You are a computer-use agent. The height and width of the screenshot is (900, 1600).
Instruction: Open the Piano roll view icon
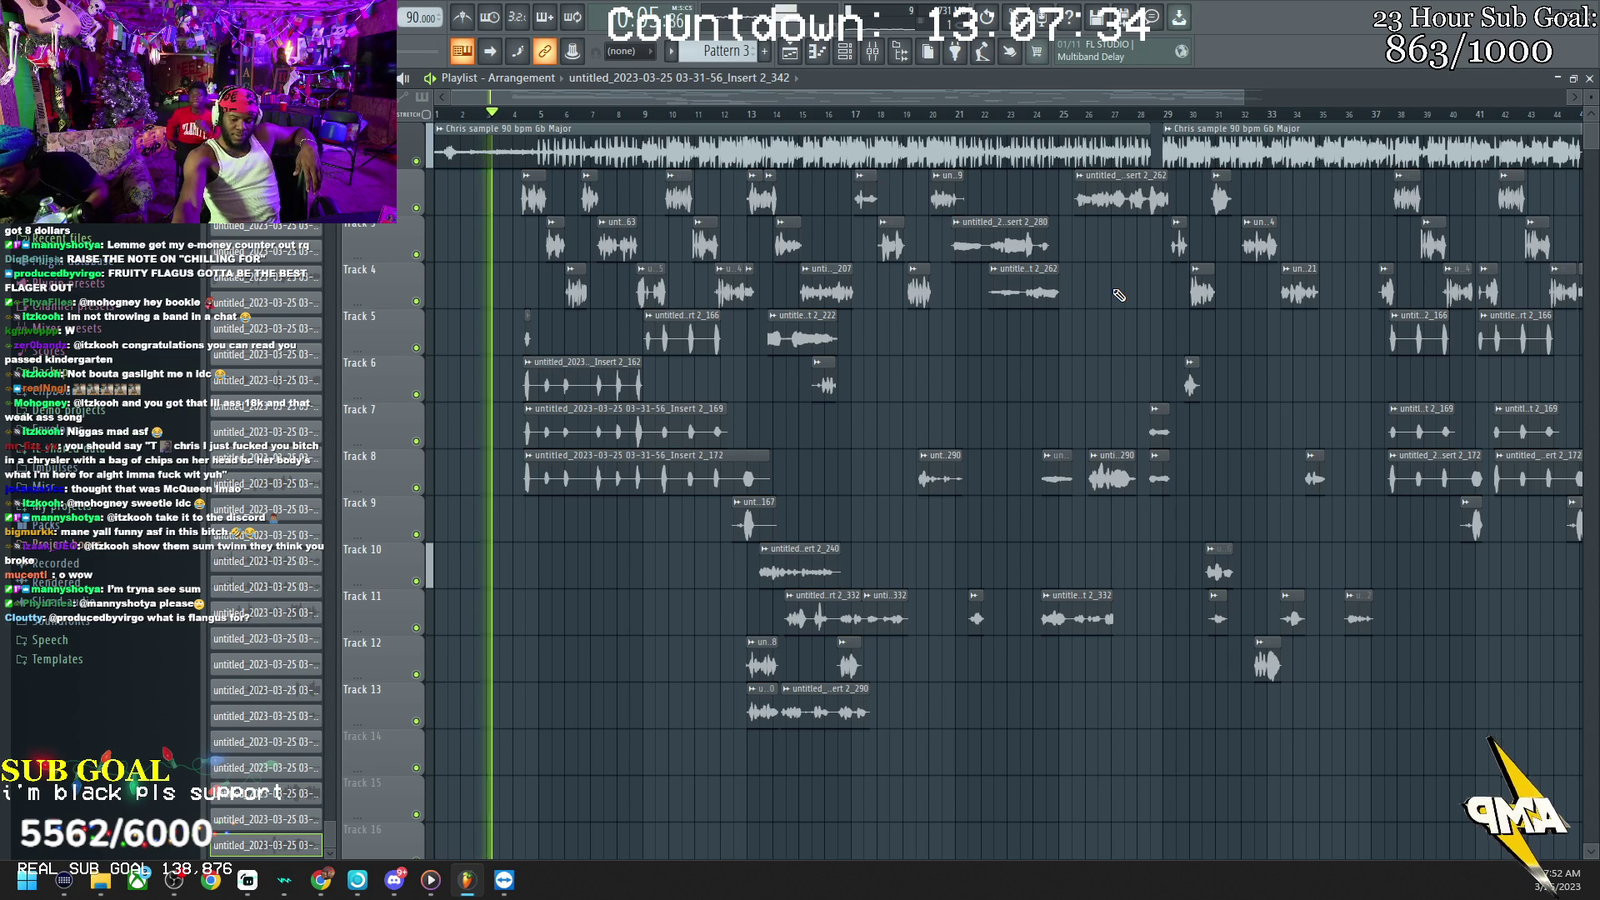(x=817, y=52)
